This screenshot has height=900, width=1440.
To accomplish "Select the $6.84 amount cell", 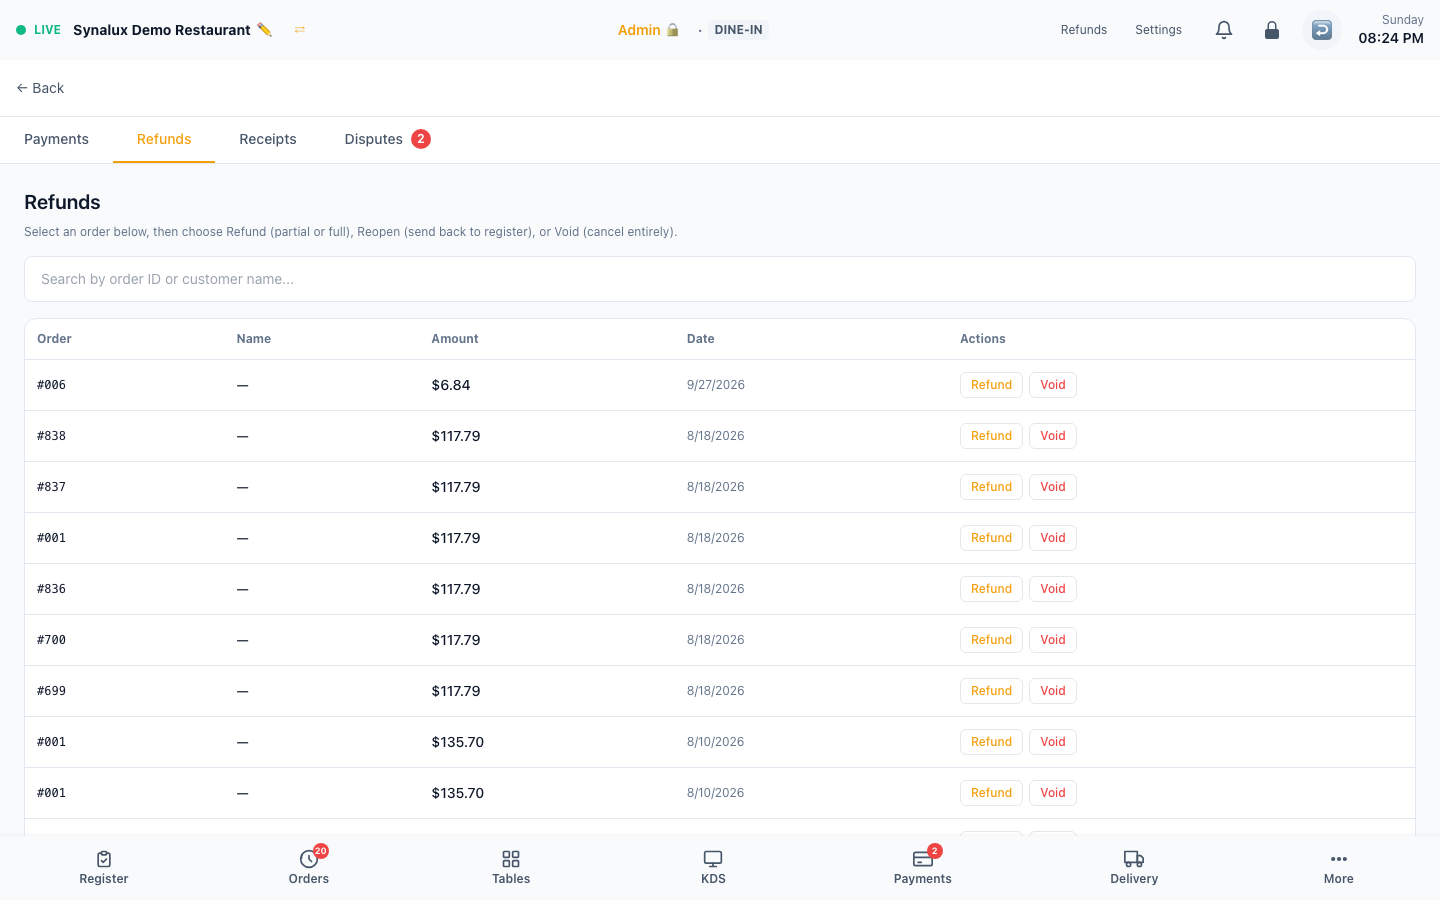I will (451, 385).
